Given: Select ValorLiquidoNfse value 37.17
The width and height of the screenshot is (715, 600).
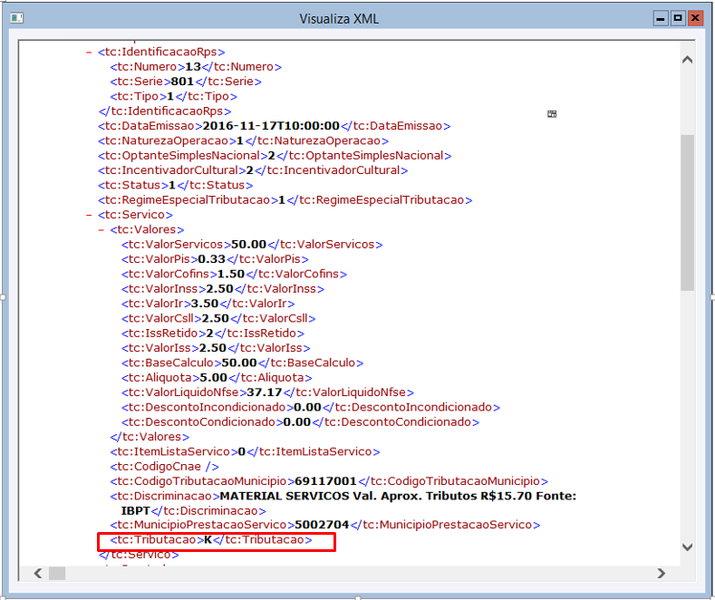Looking at the screenshot, I should coord(264,393).
